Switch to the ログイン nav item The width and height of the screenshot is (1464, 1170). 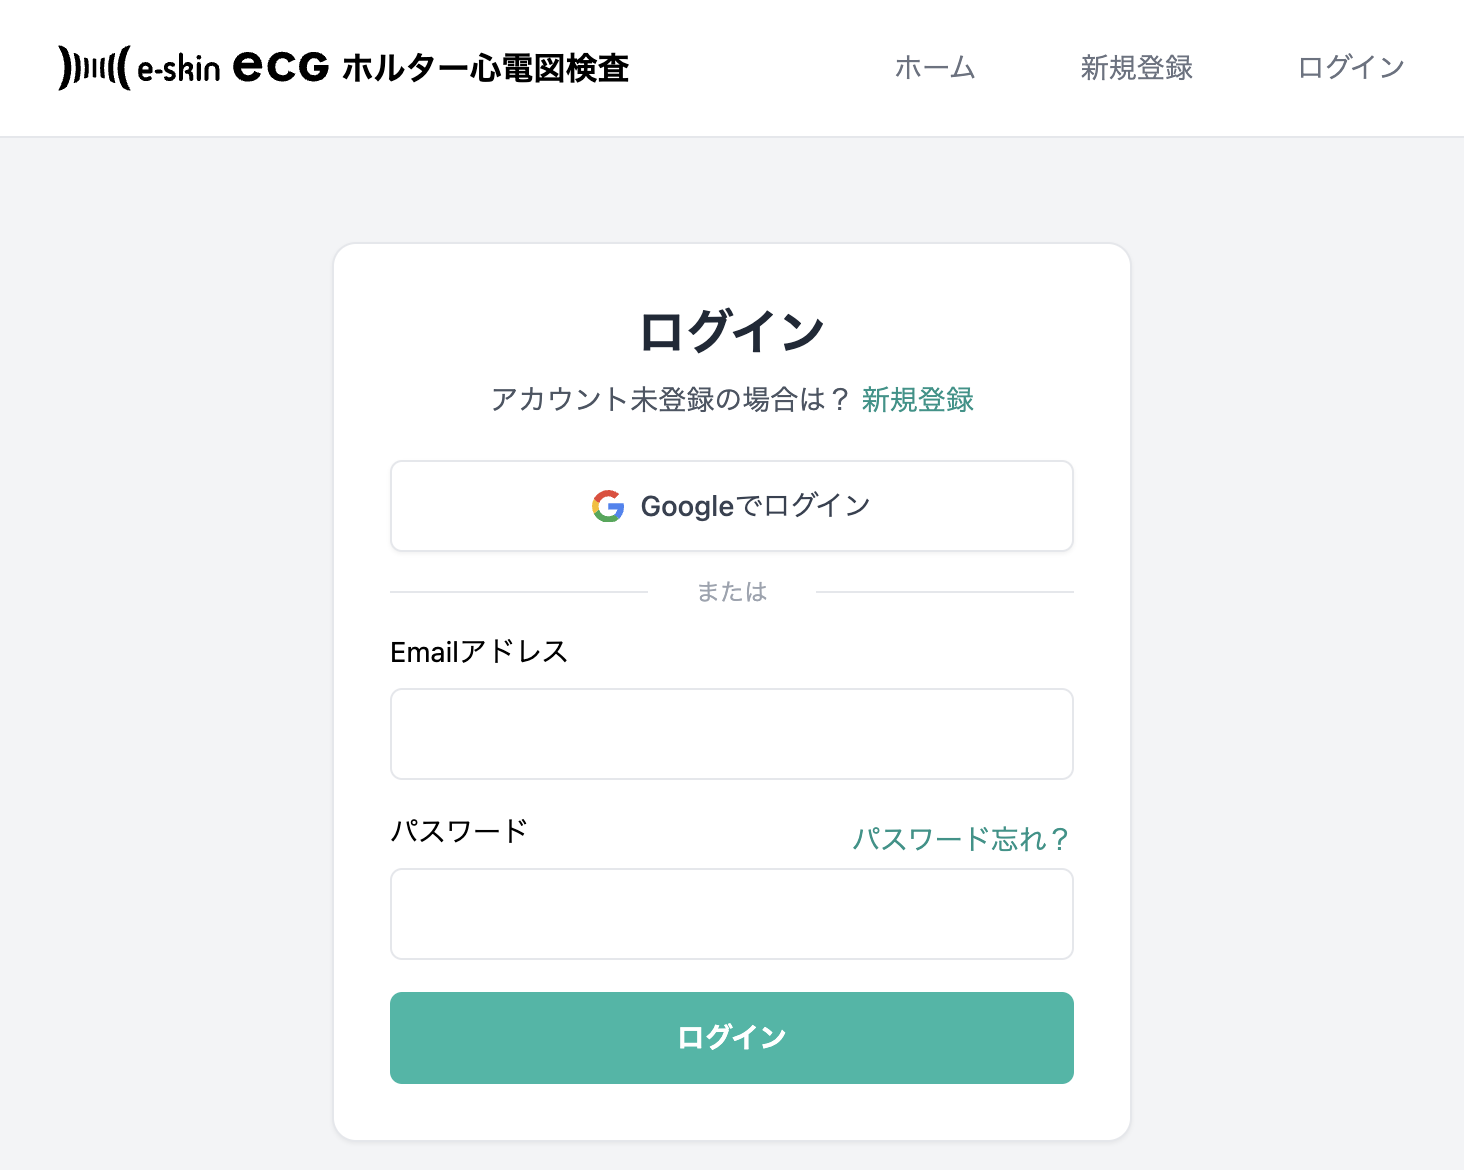coord(1350,67)
